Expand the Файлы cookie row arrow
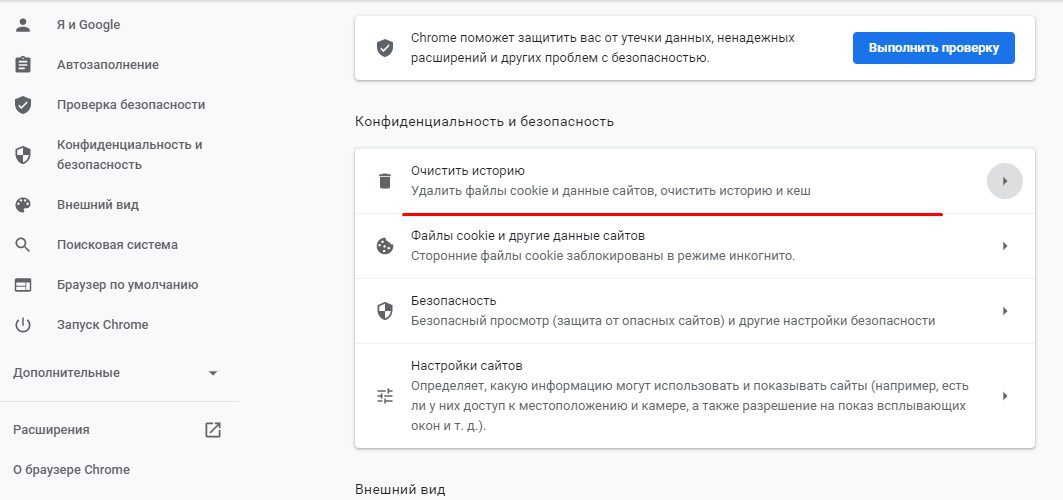 pyautogui.click(x=1005, y=246)
